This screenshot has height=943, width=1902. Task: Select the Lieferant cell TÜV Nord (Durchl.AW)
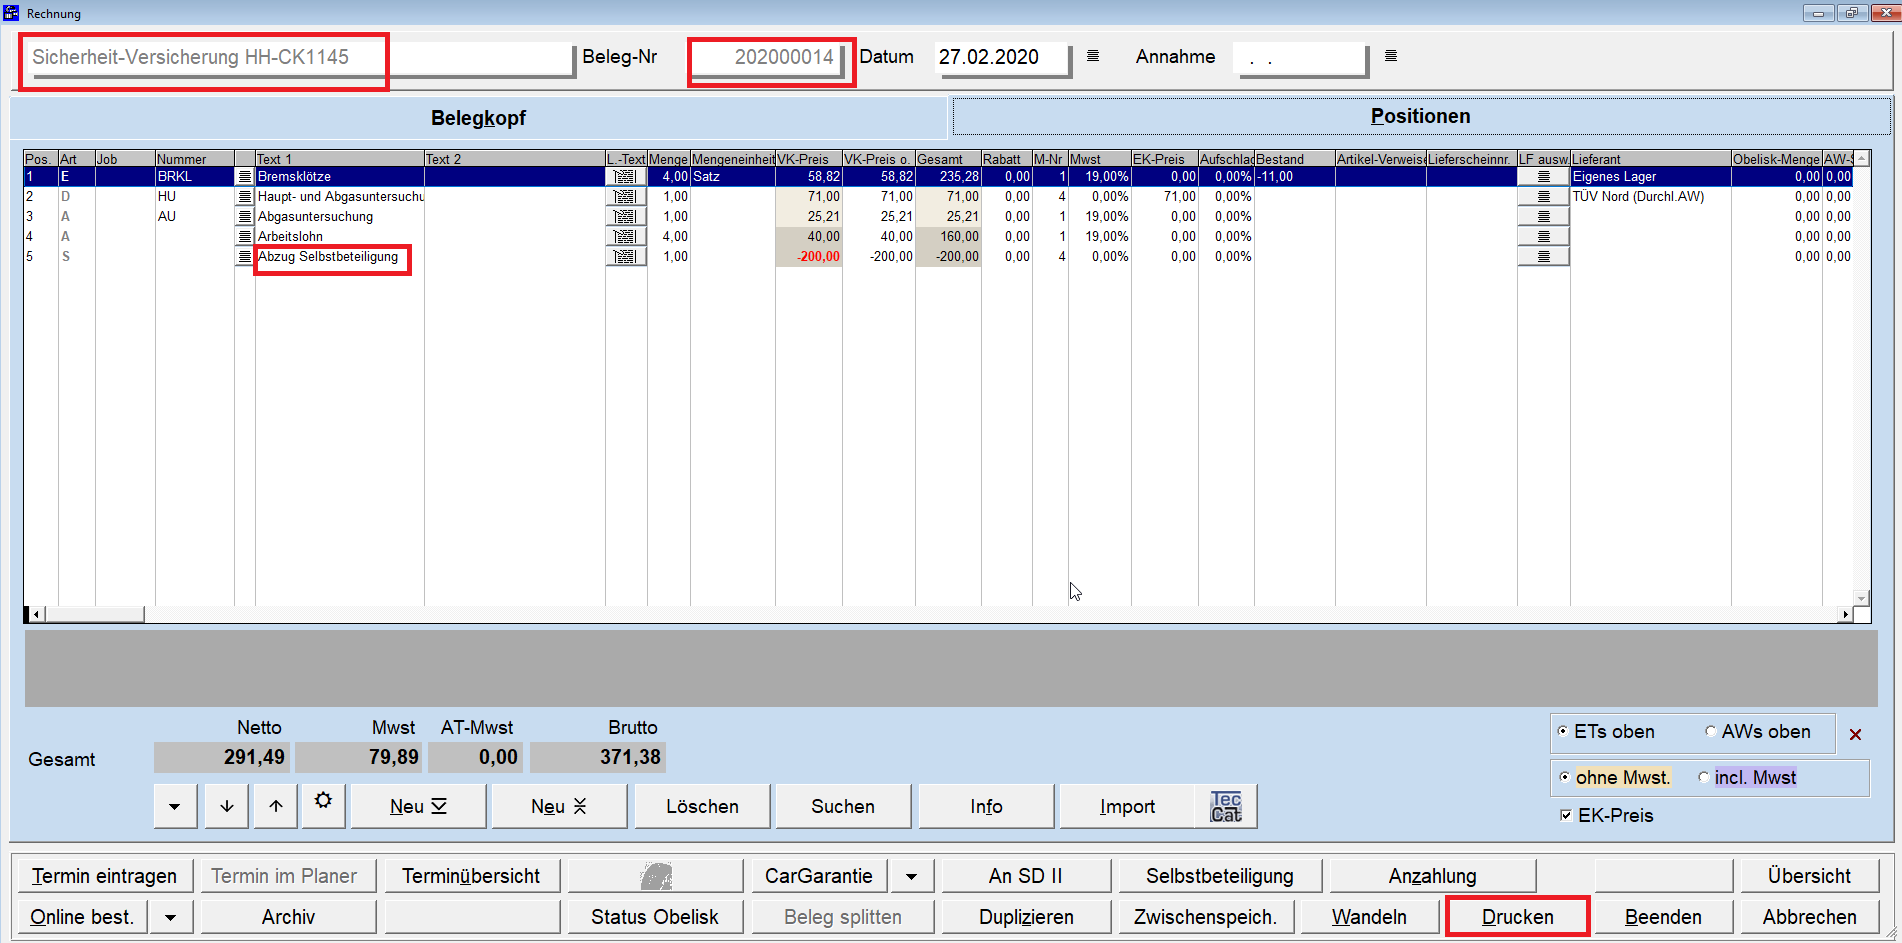point(1650,197)
